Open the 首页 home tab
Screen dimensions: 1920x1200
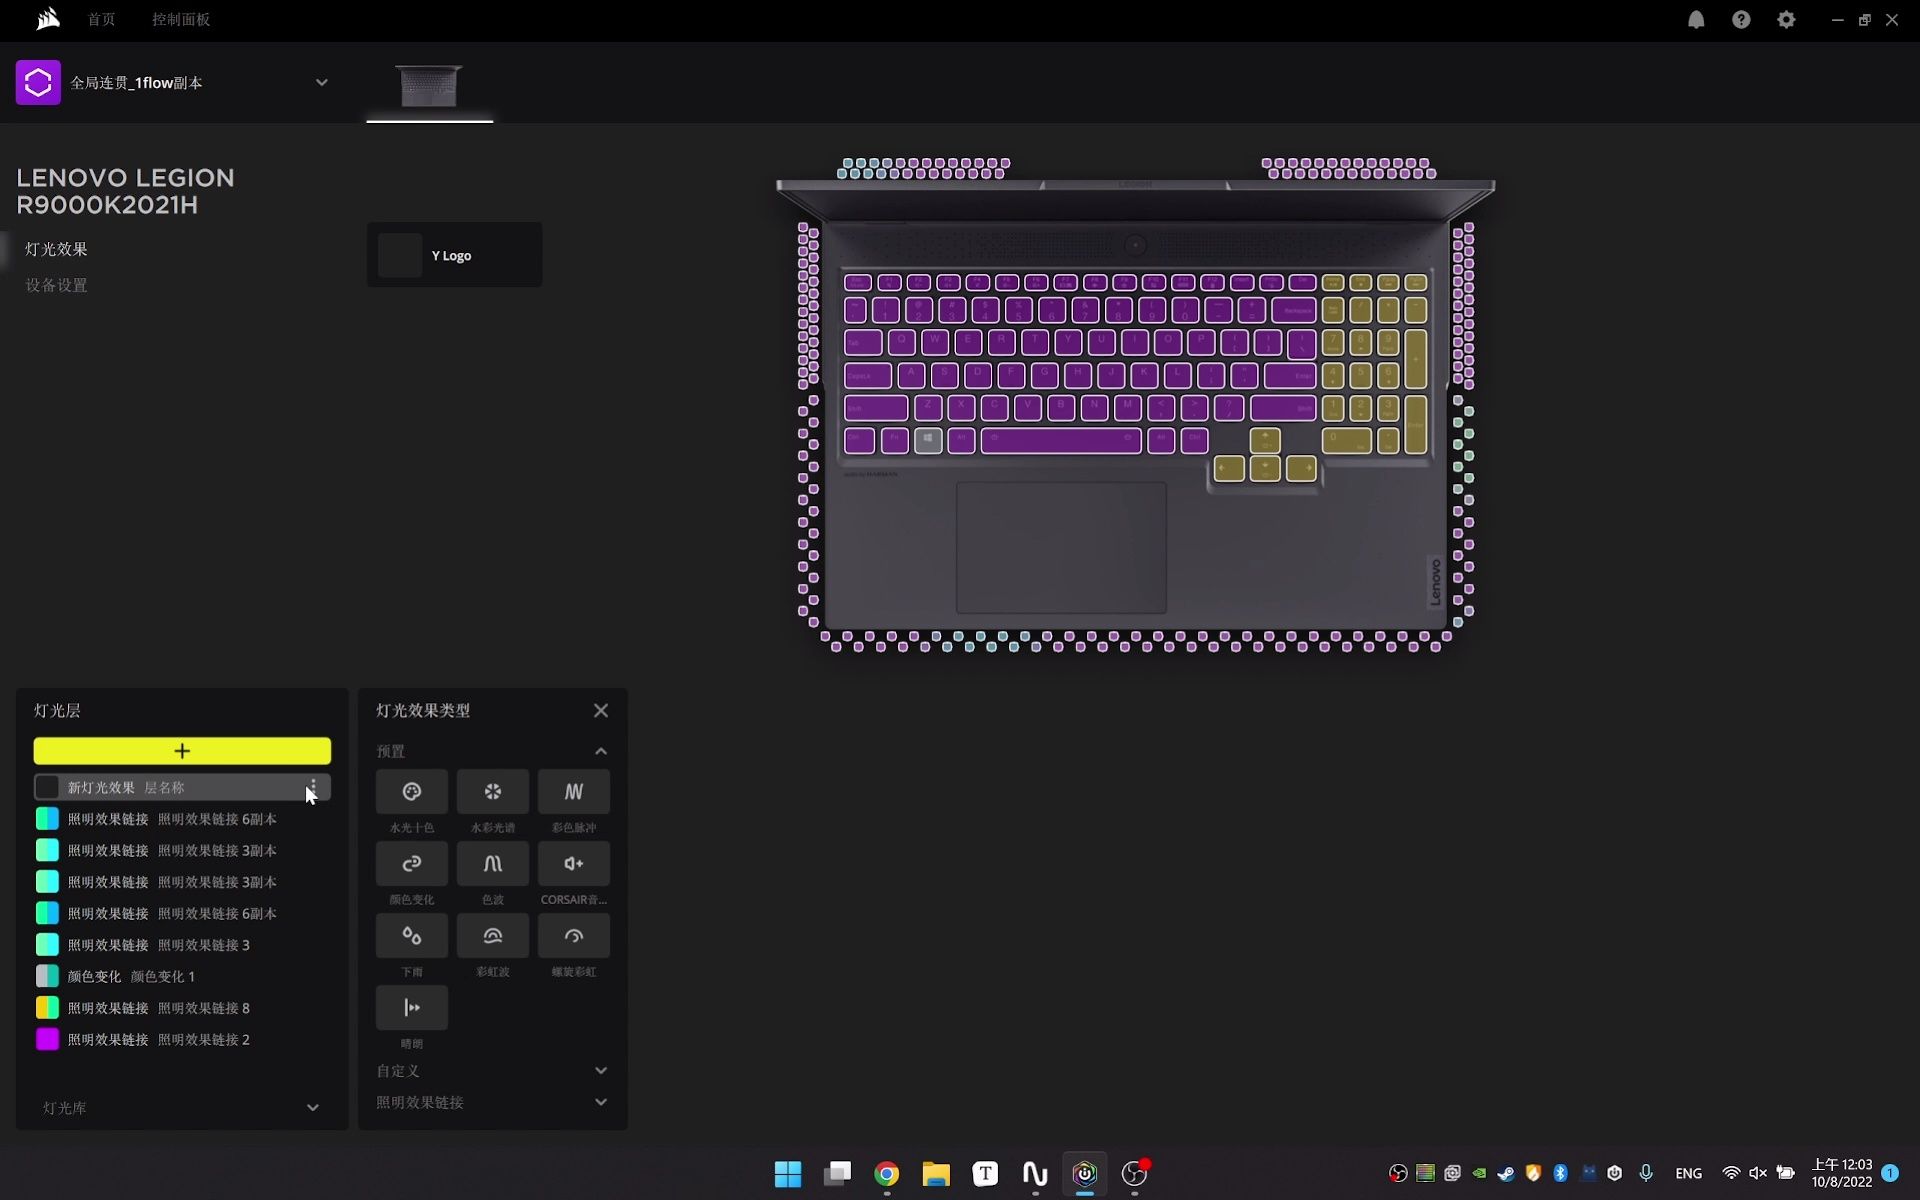[x=101, y=19]
